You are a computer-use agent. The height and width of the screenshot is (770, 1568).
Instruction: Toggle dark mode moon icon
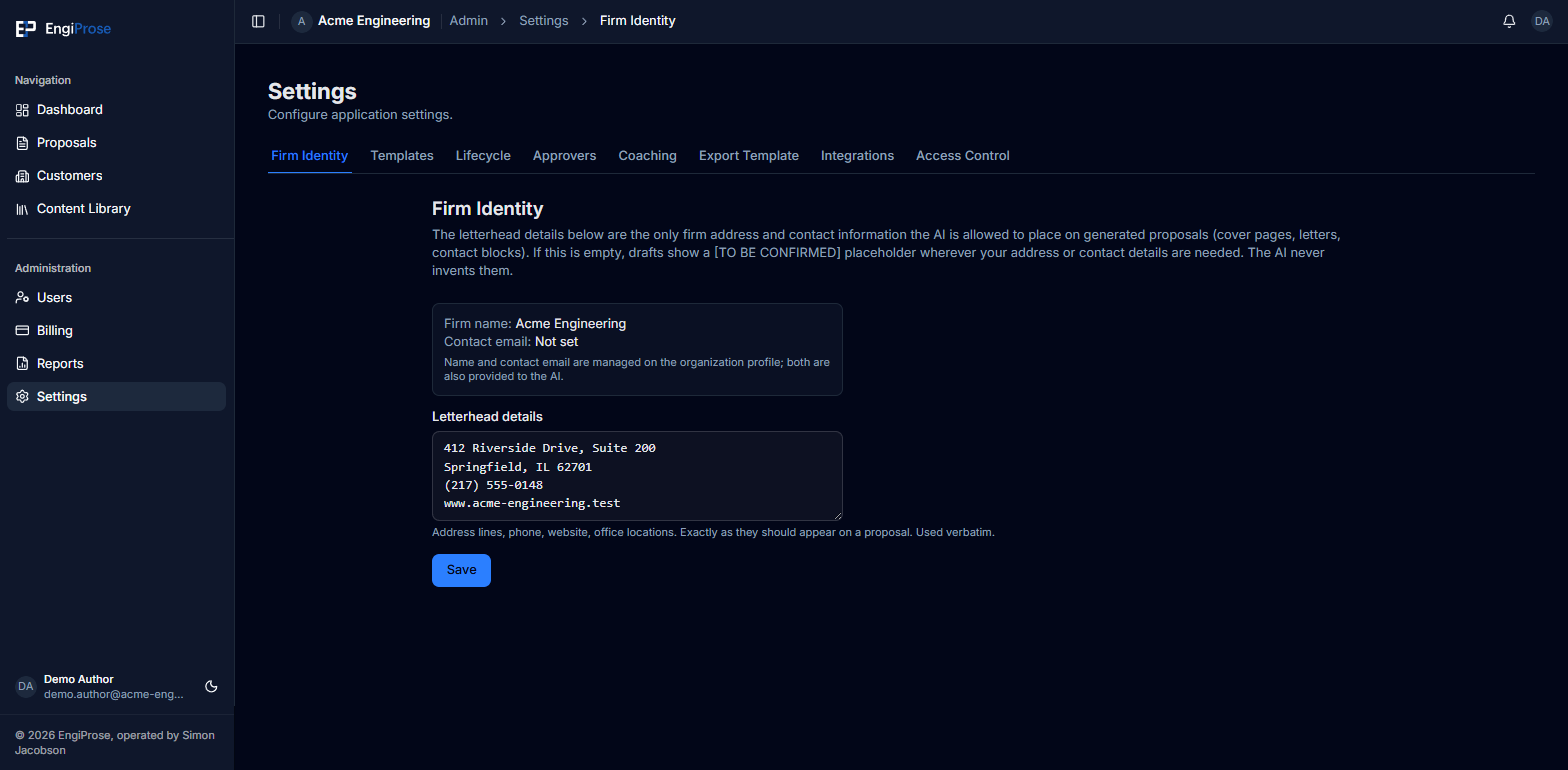coord(211,686)
